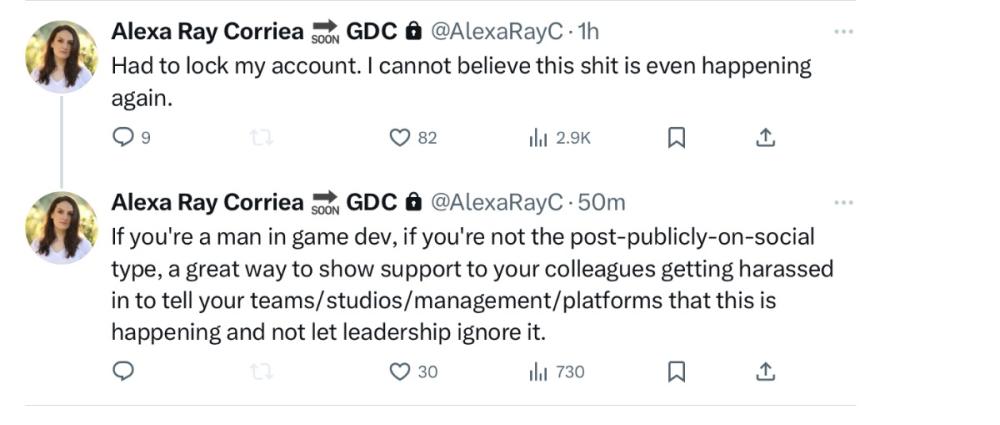Reply to the first tweet about locking account
The width and height of the screenshot is (1000, 425).
click(123, 138)
